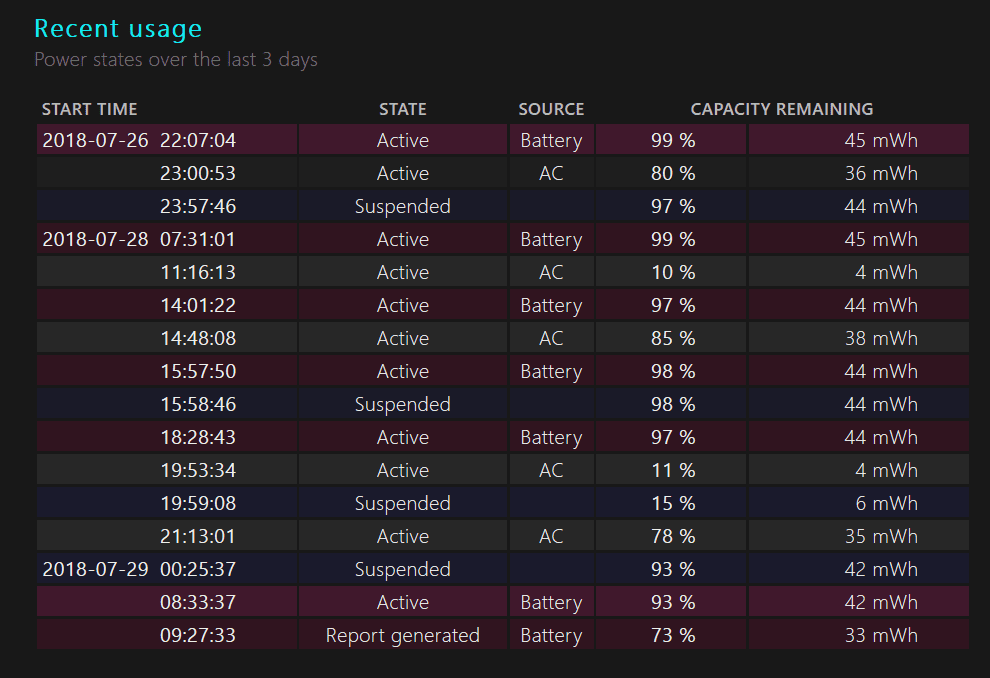This screenshot has width=990, height=678.
Task: Select the 2018-07-29 00:25:37 date entry
Action: 139,569
